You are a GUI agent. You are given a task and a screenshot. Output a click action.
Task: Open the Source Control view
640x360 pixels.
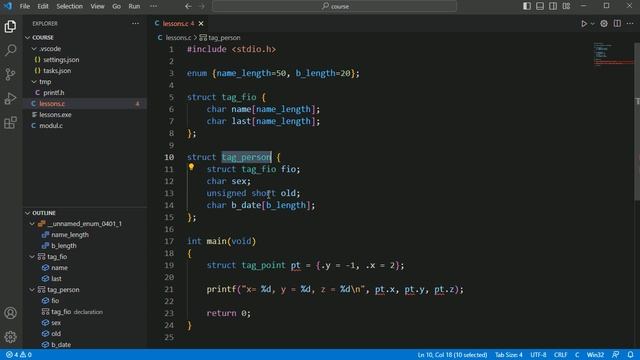coord(10,74)
